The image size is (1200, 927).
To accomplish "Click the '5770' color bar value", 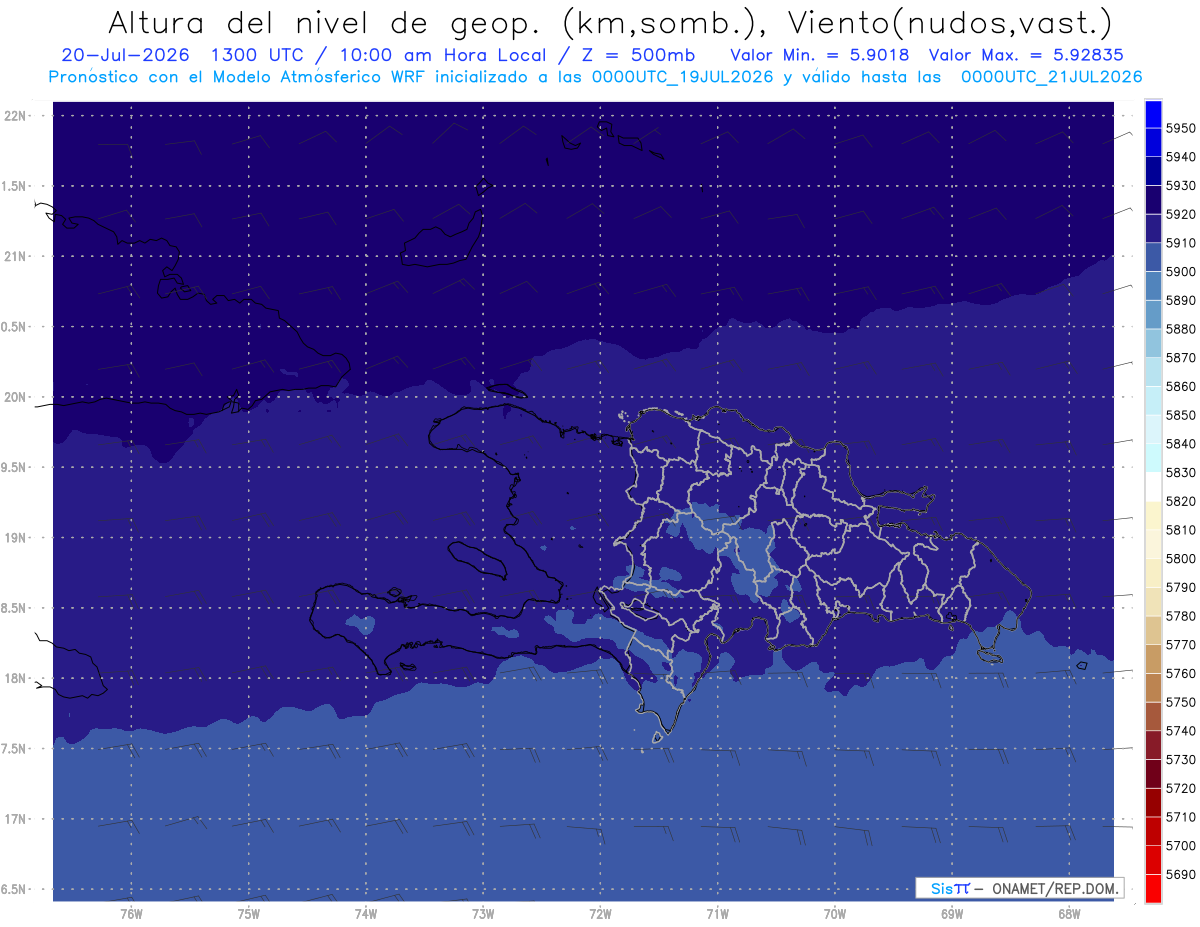I will (1182, 645).
